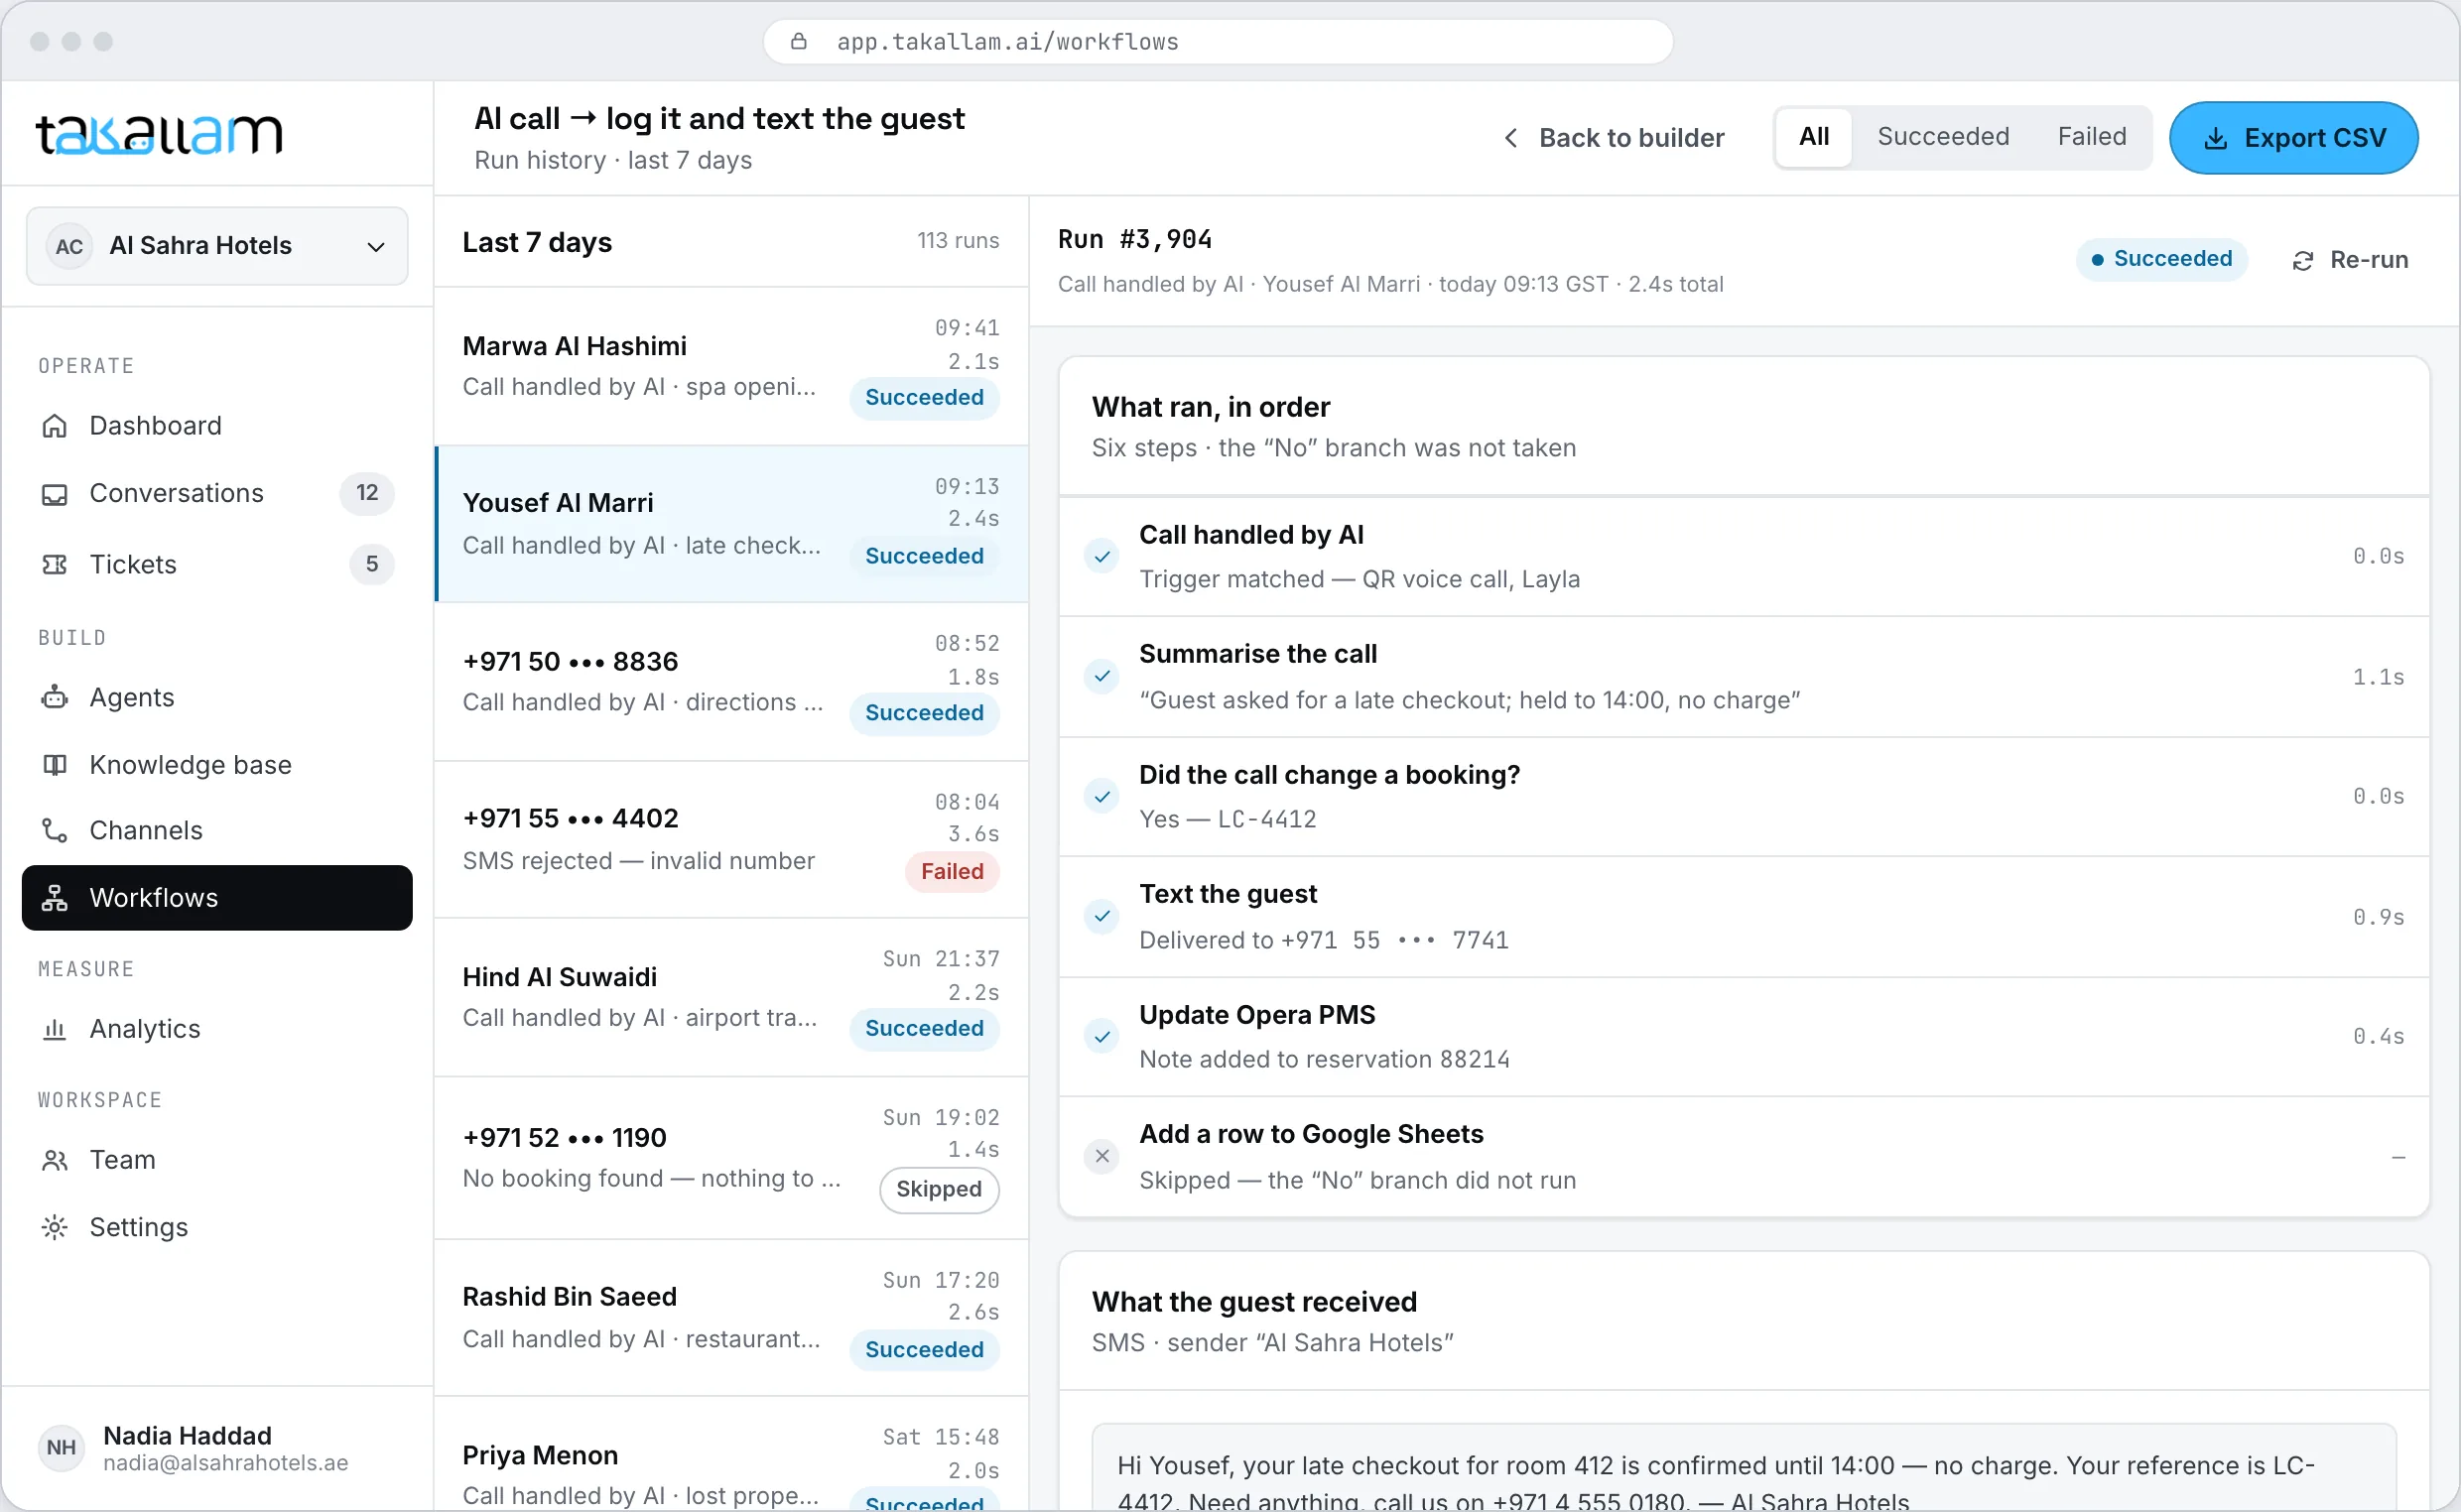Screen dimensions: 2461x1512
Task: Click the takallam logo
Action: click(x=160, y=135)
